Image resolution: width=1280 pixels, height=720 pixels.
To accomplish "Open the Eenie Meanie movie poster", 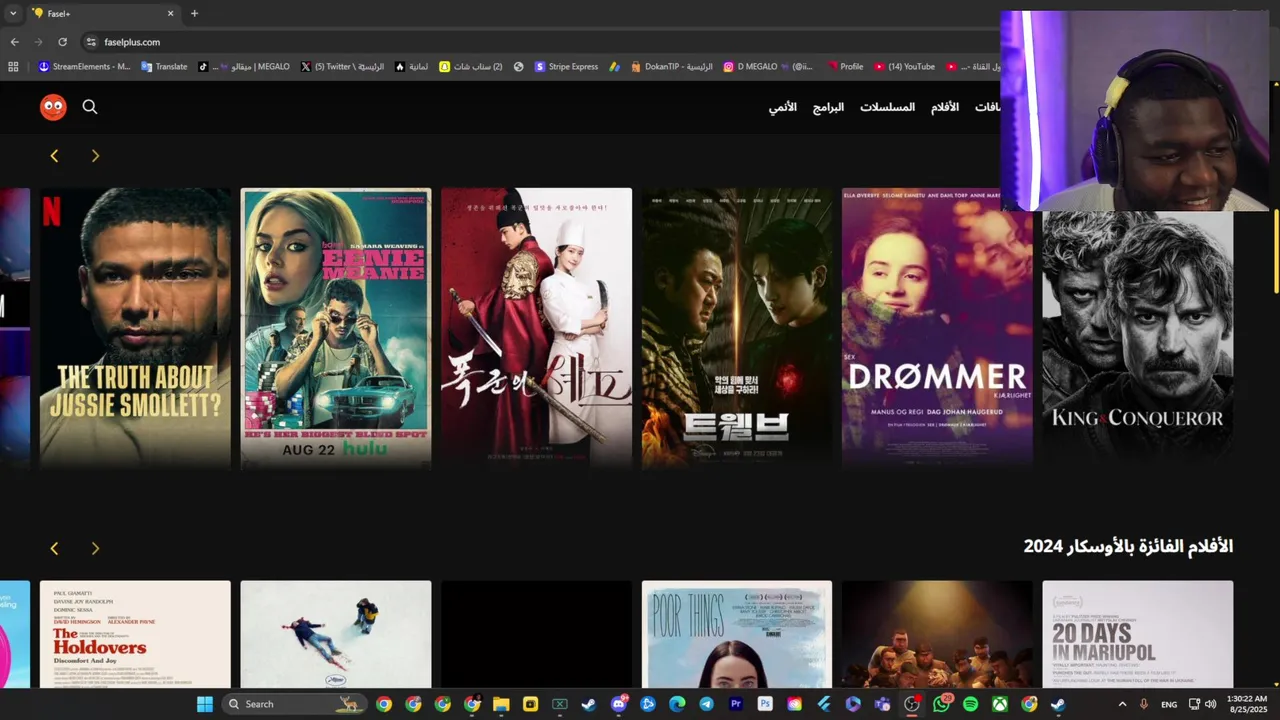I will pos(336,328).
